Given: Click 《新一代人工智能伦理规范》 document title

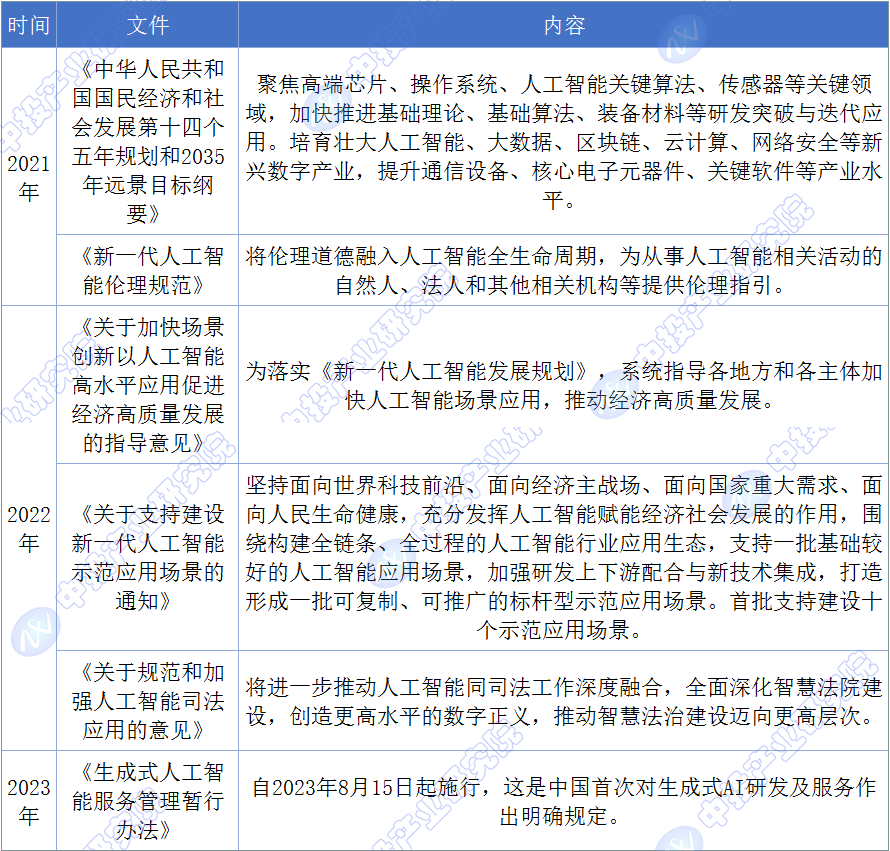Looking at the screenshot, I should (148, 270).
